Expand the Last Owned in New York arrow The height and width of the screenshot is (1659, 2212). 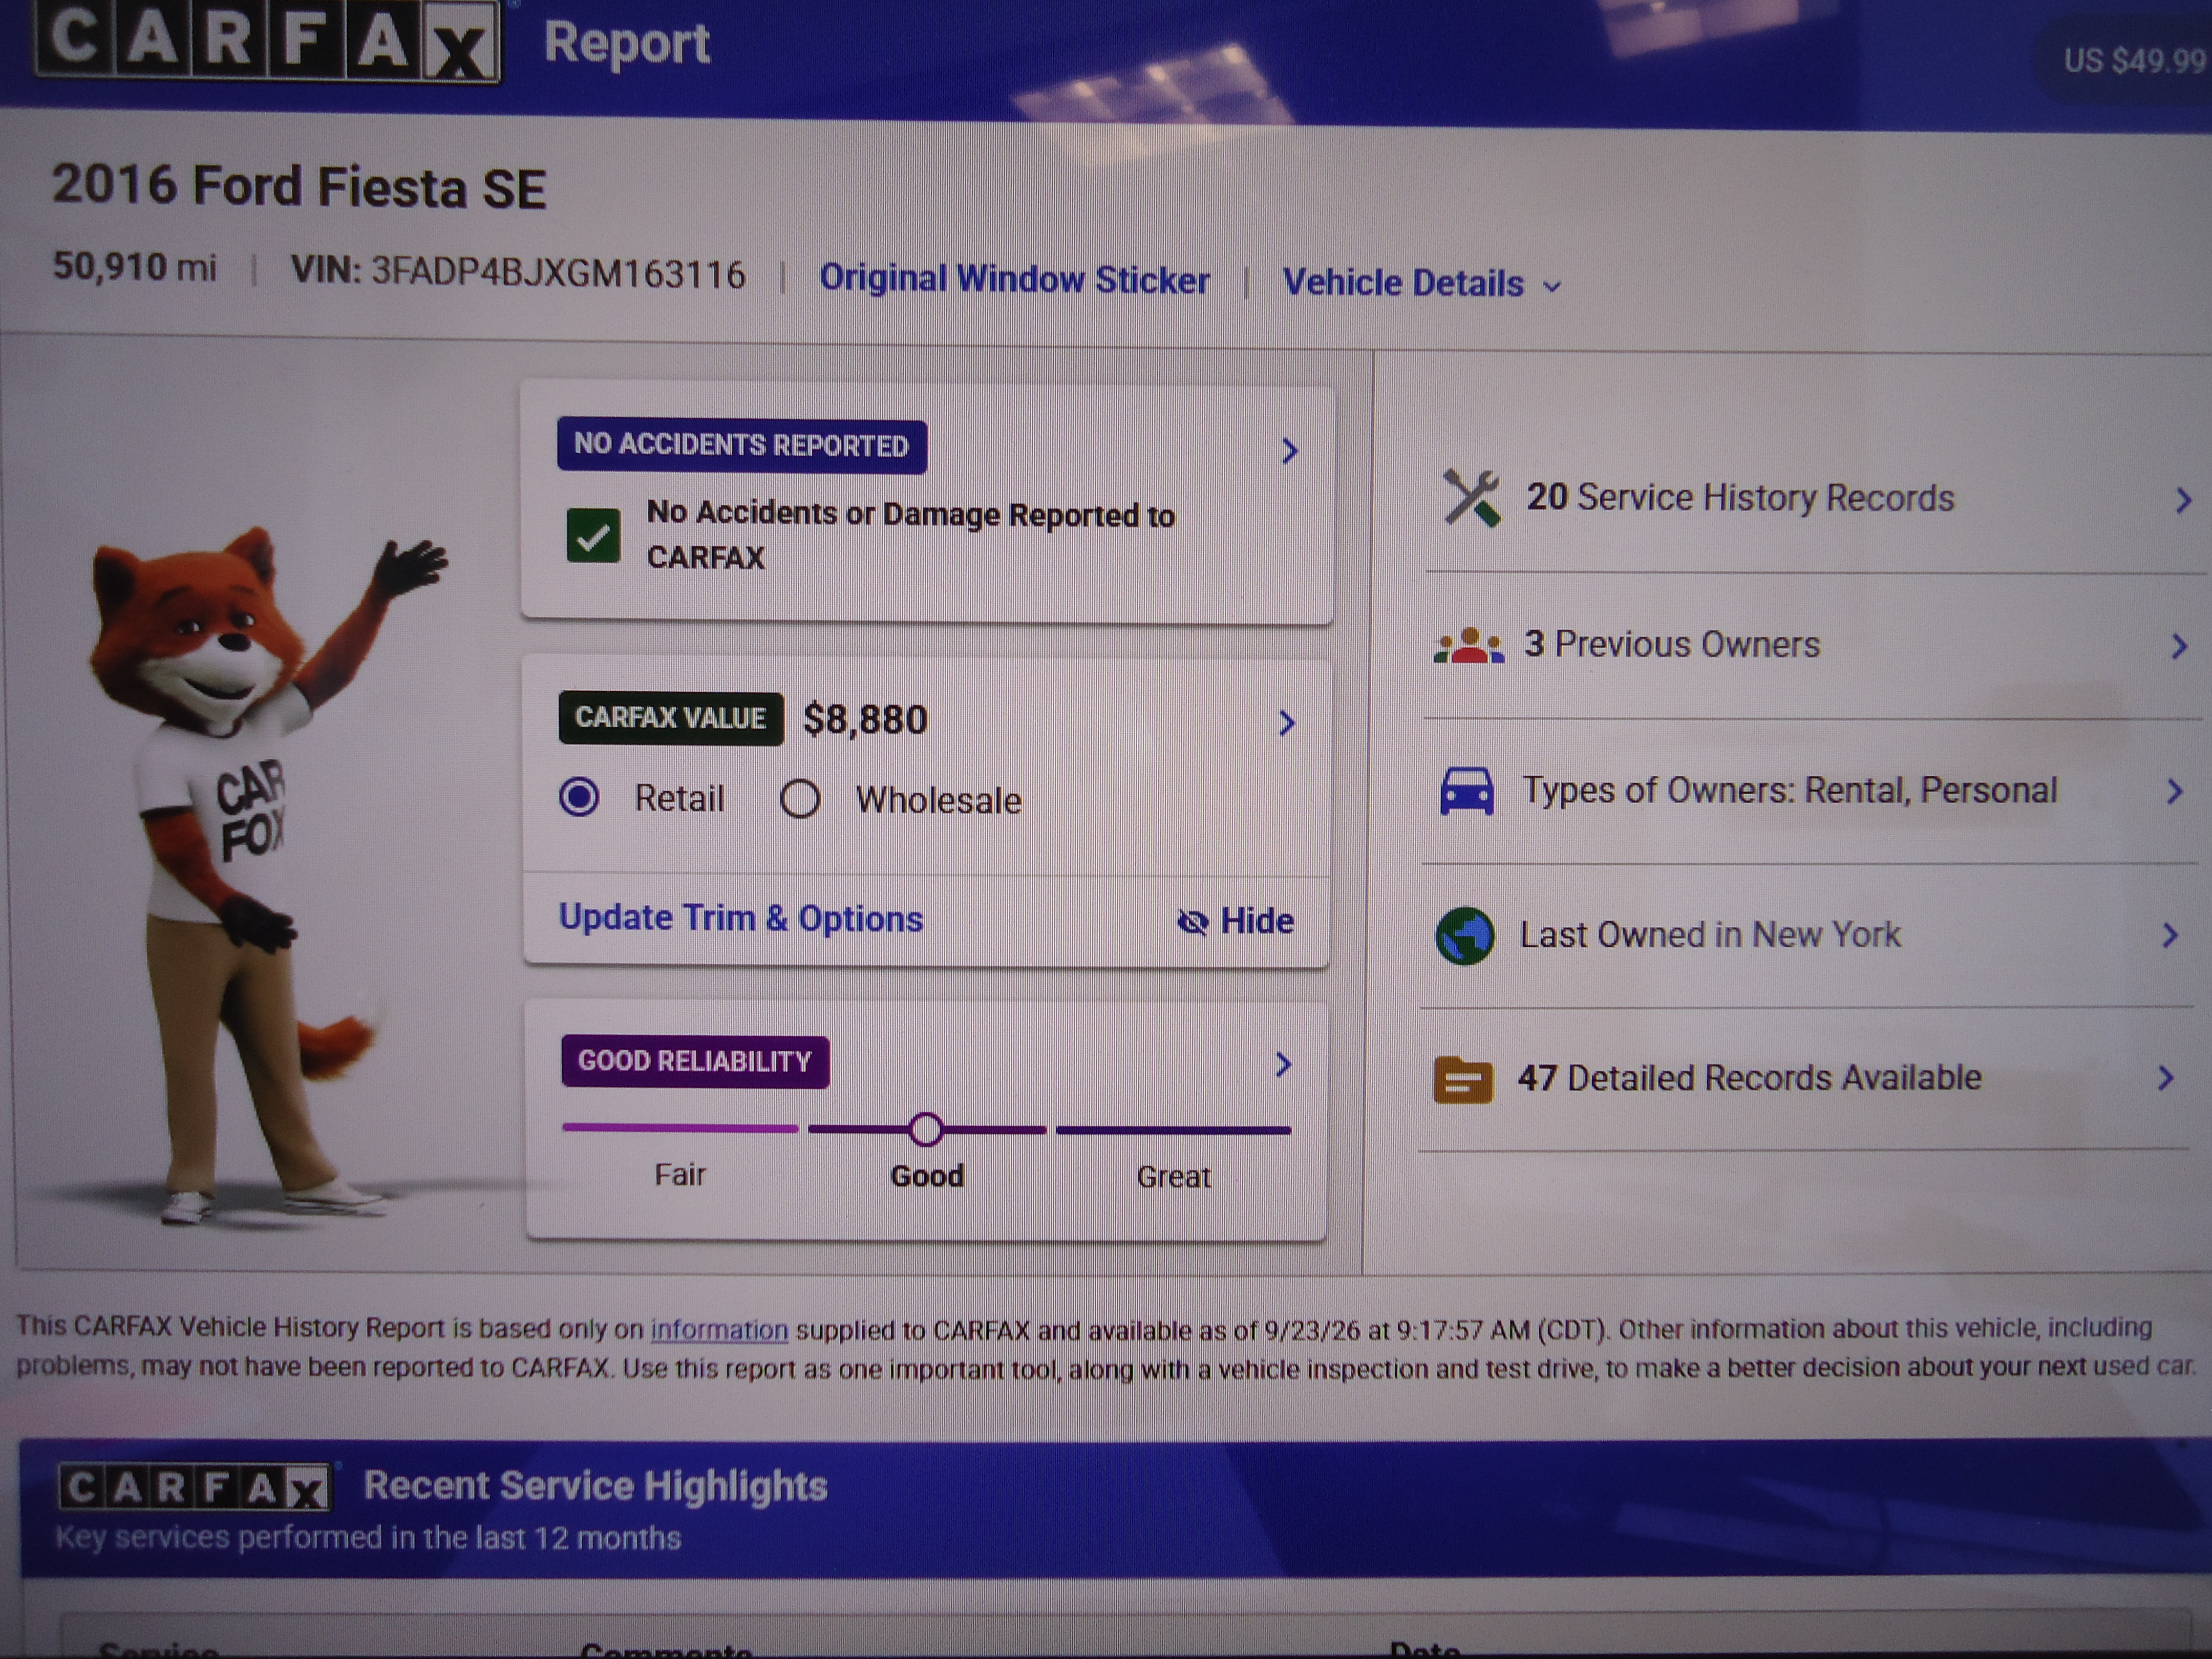tap(2169, 936)
